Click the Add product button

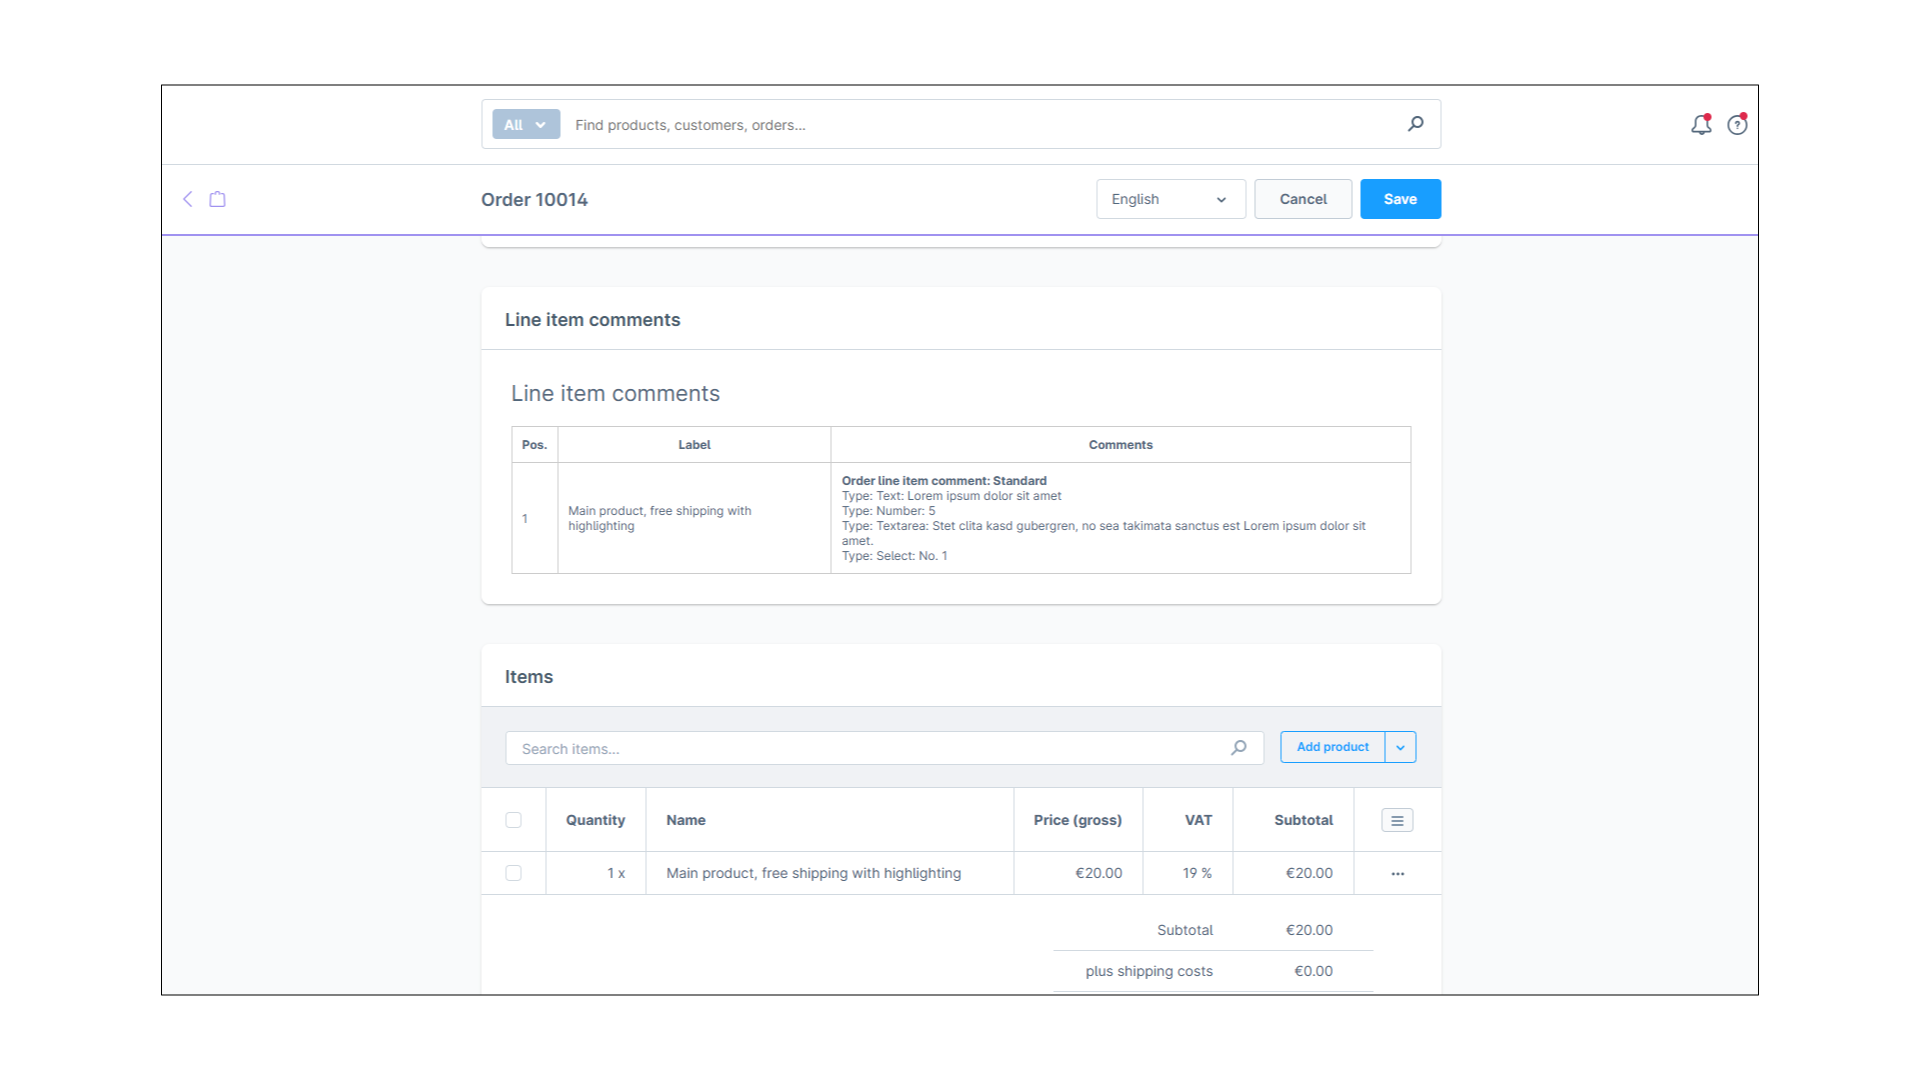click(1331, 747)
